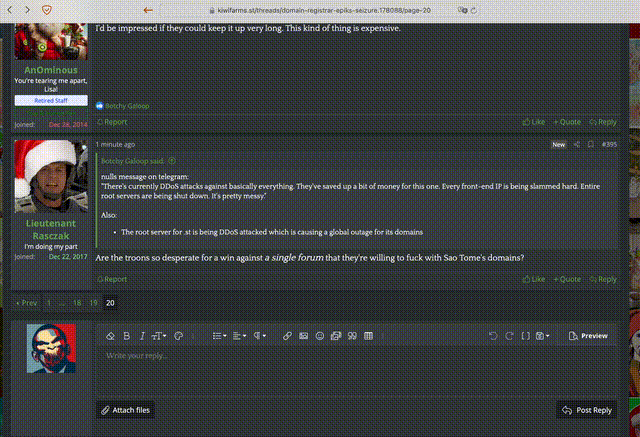This screenshot has height=437, width=640.
Task: Open the smilies picker
Action: [x=320, y=336]
